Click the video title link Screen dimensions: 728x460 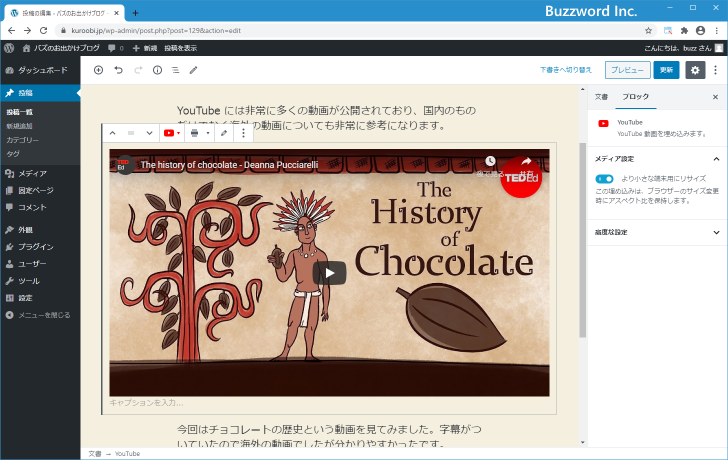click(x=229, y=165)
